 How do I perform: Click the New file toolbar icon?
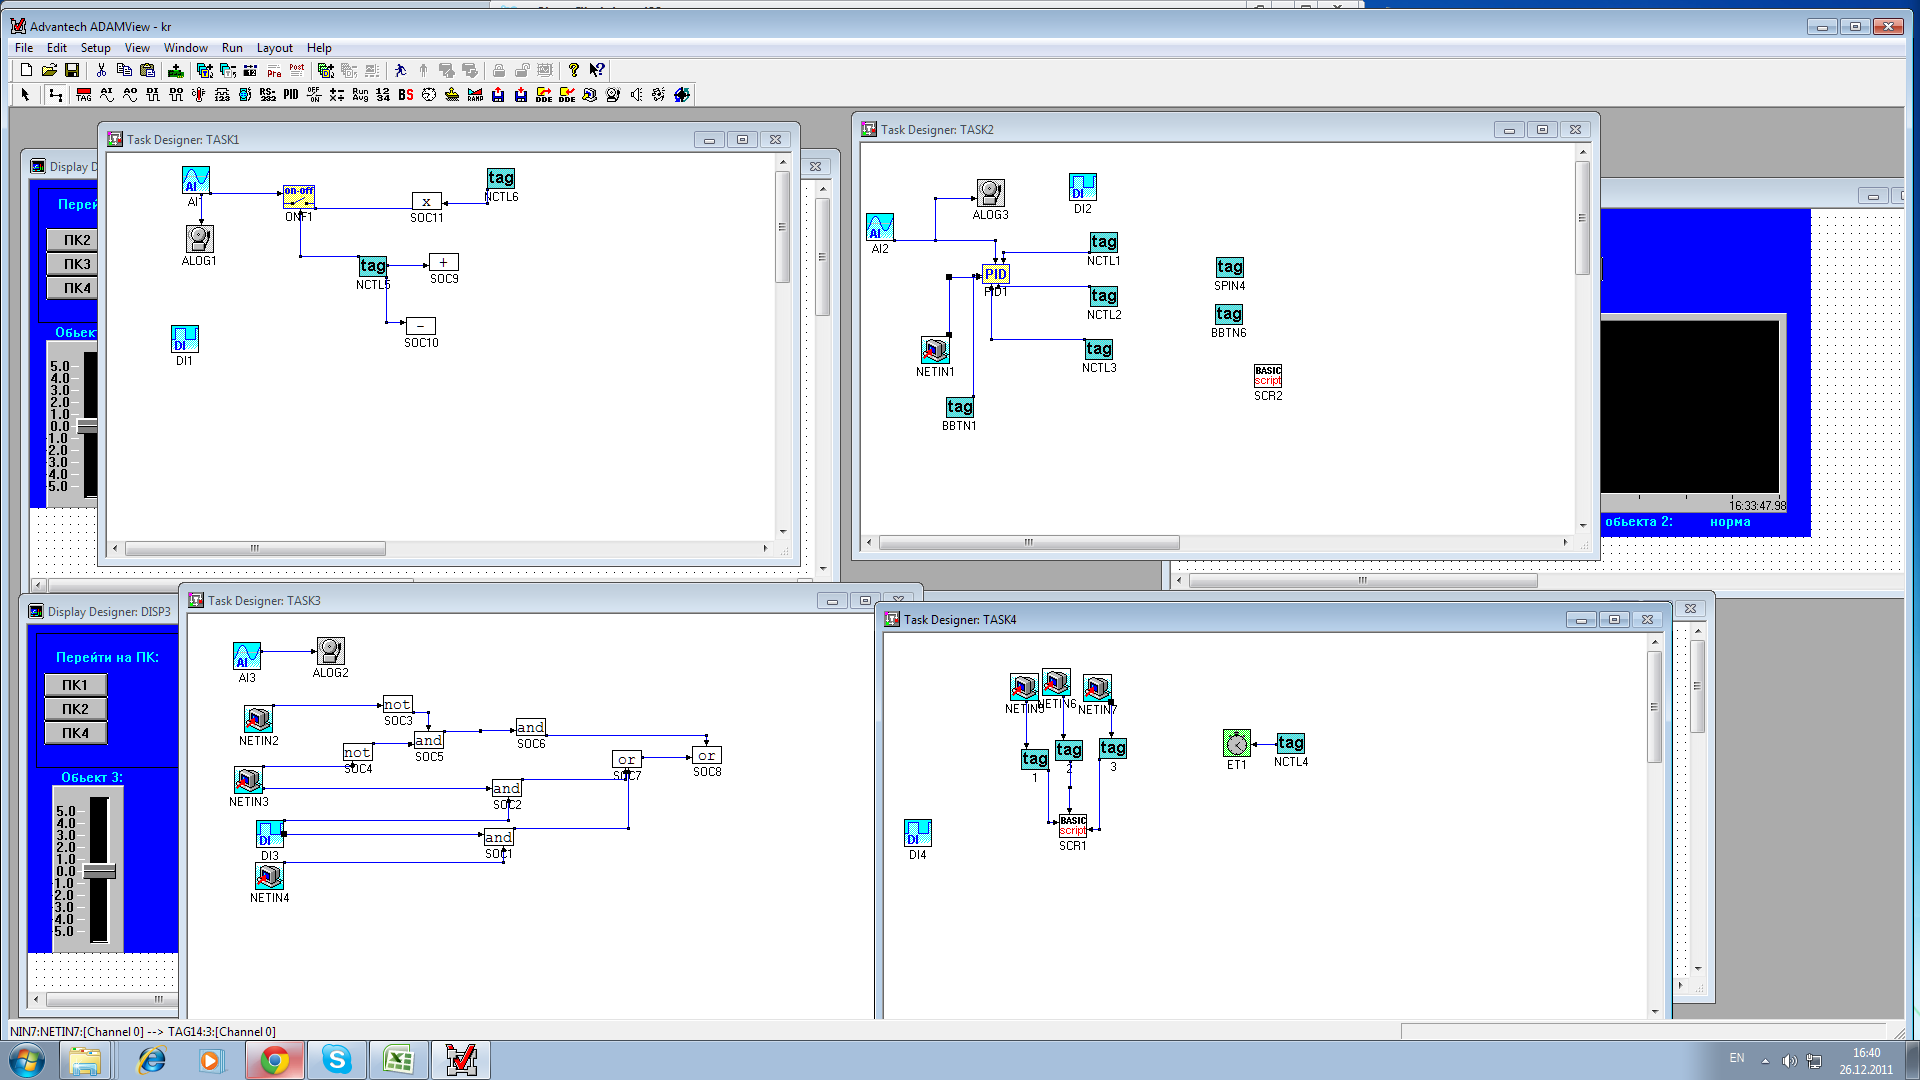pyautogui.click(x=26, y=70)
